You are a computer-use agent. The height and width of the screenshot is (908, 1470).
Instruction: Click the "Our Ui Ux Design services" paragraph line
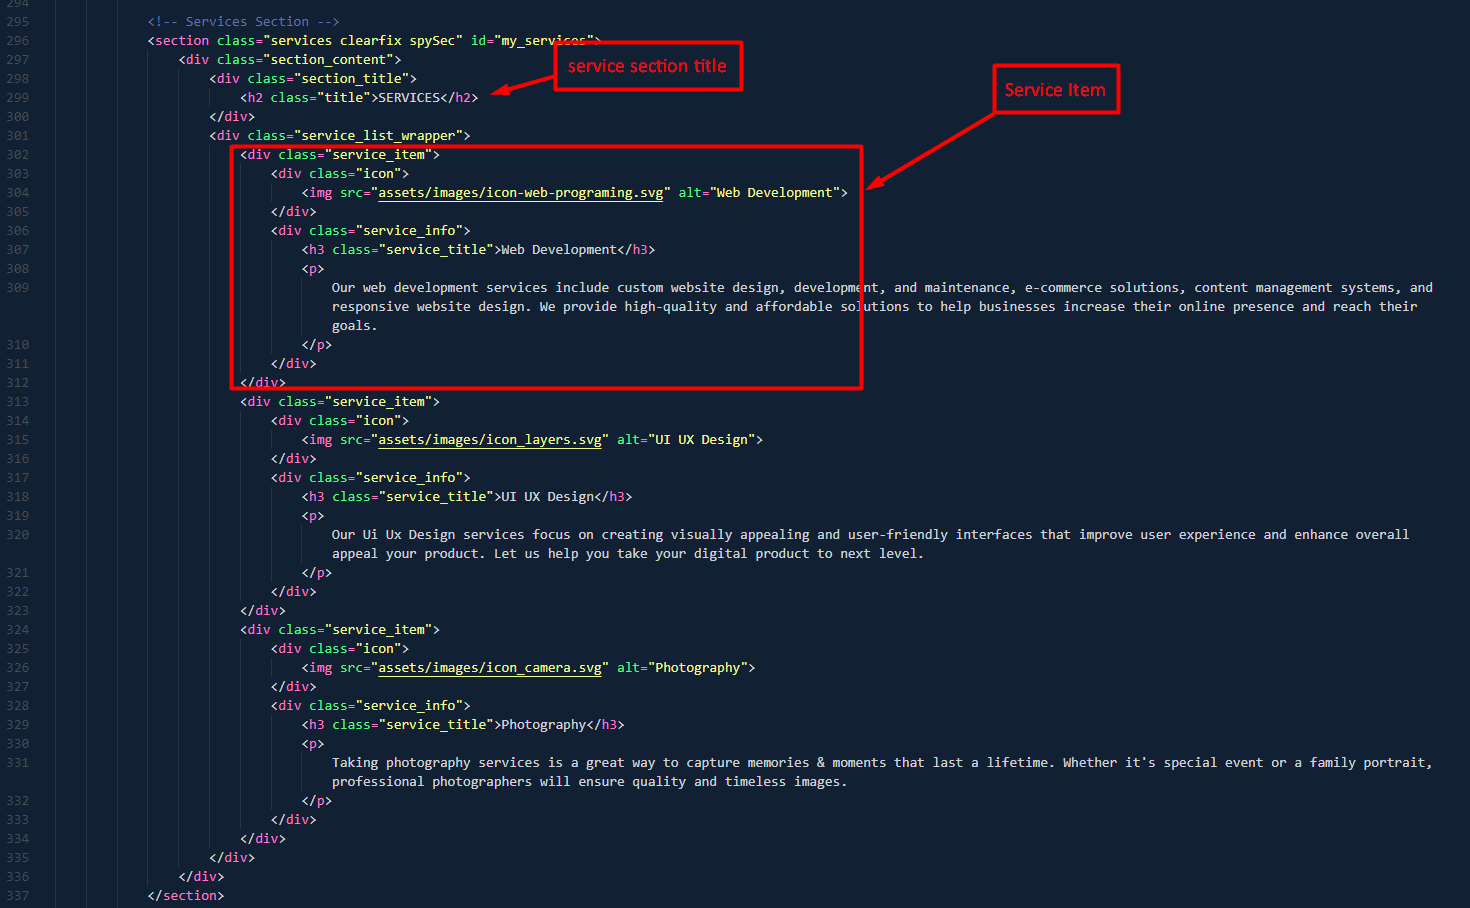[871, 534]
